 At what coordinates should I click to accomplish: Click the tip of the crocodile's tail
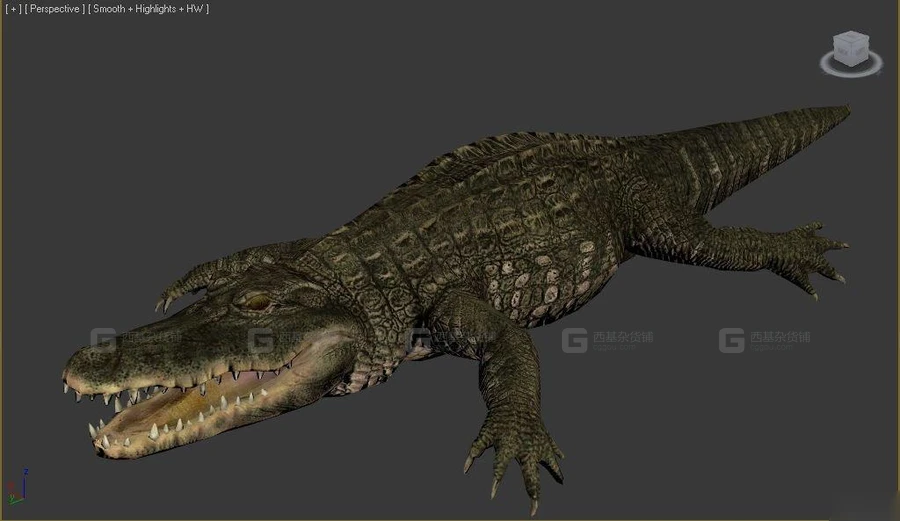[x=845, y=109]
